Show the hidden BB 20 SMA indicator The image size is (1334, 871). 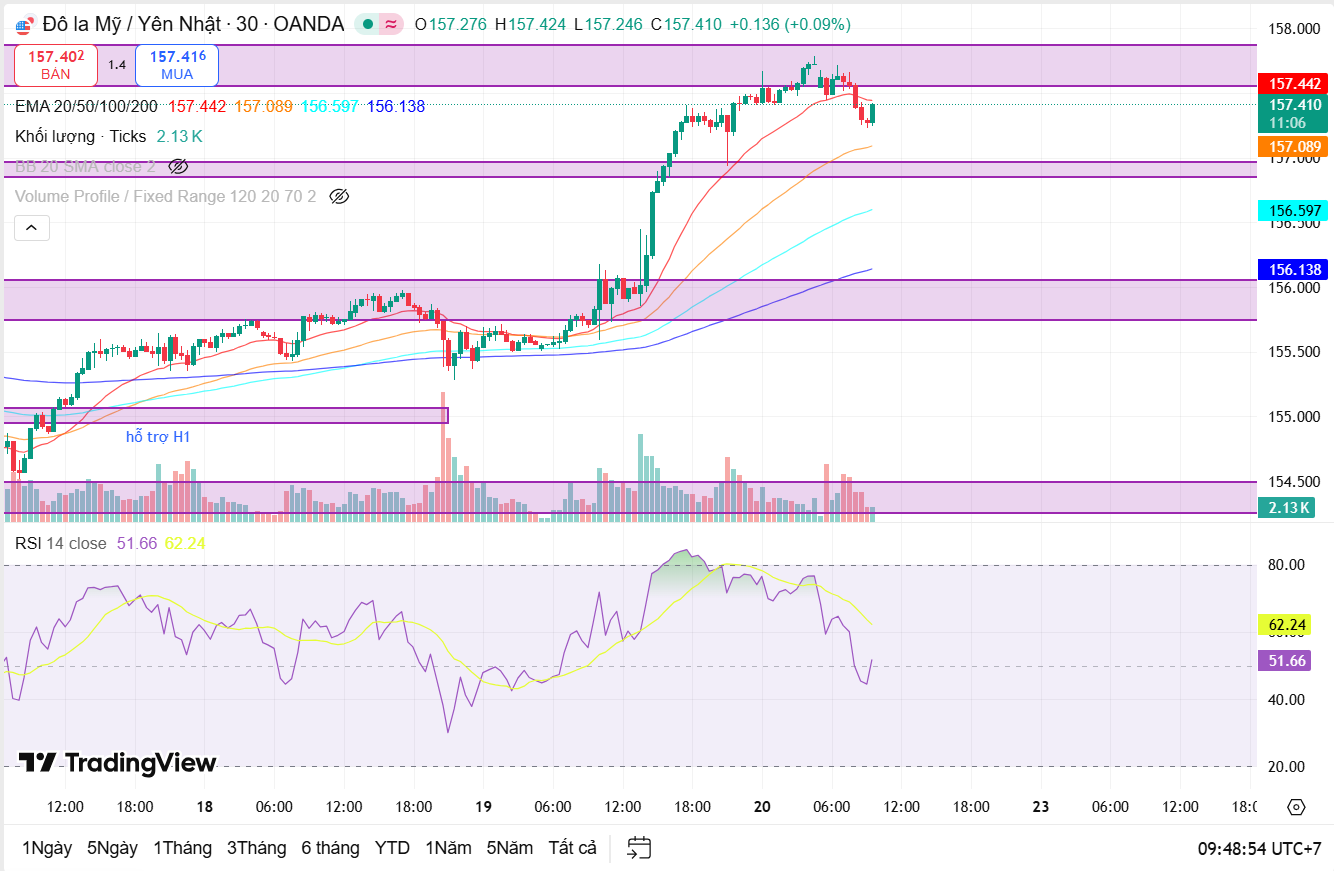click(x=179, y=167)
